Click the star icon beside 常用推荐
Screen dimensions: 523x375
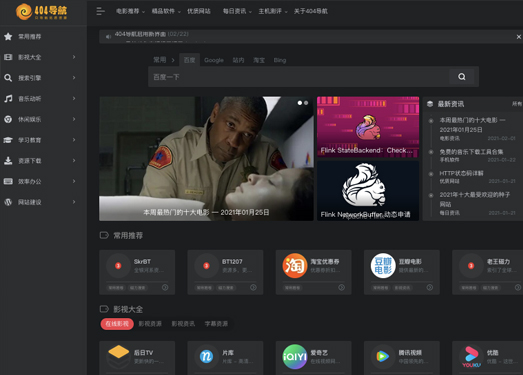tap(8, 36)
